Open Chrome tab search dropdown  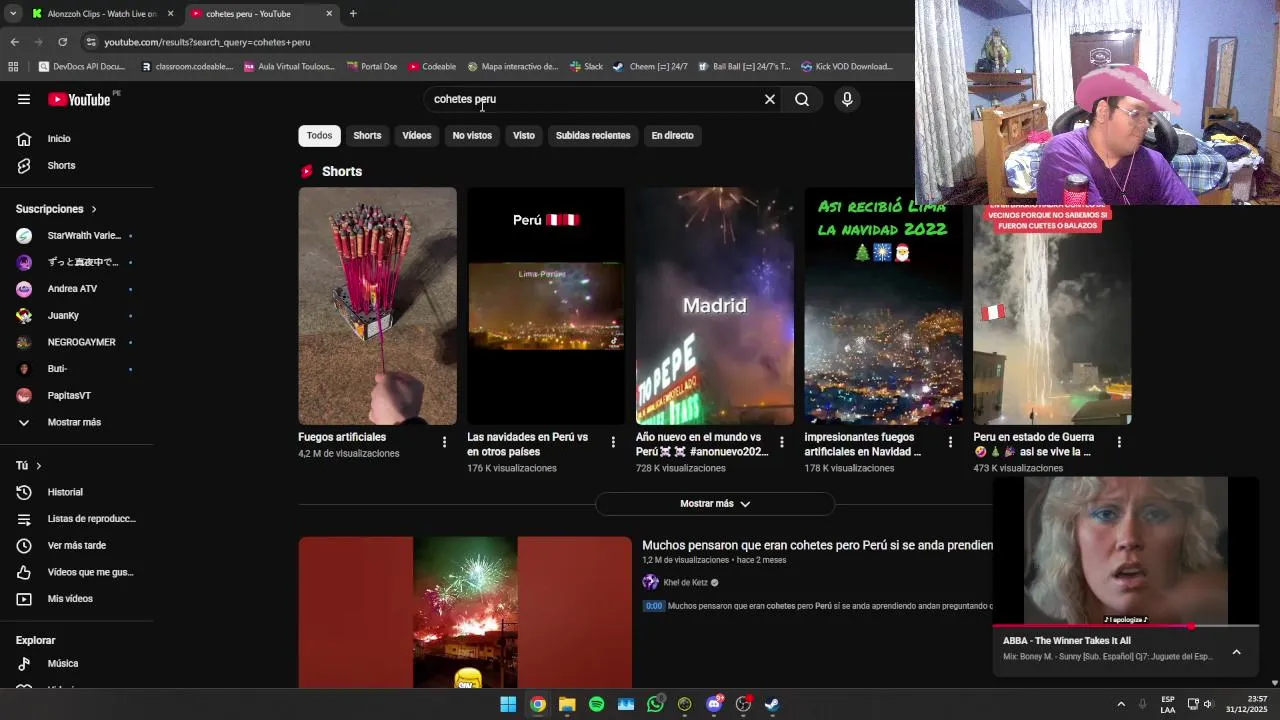coord(13,14)
